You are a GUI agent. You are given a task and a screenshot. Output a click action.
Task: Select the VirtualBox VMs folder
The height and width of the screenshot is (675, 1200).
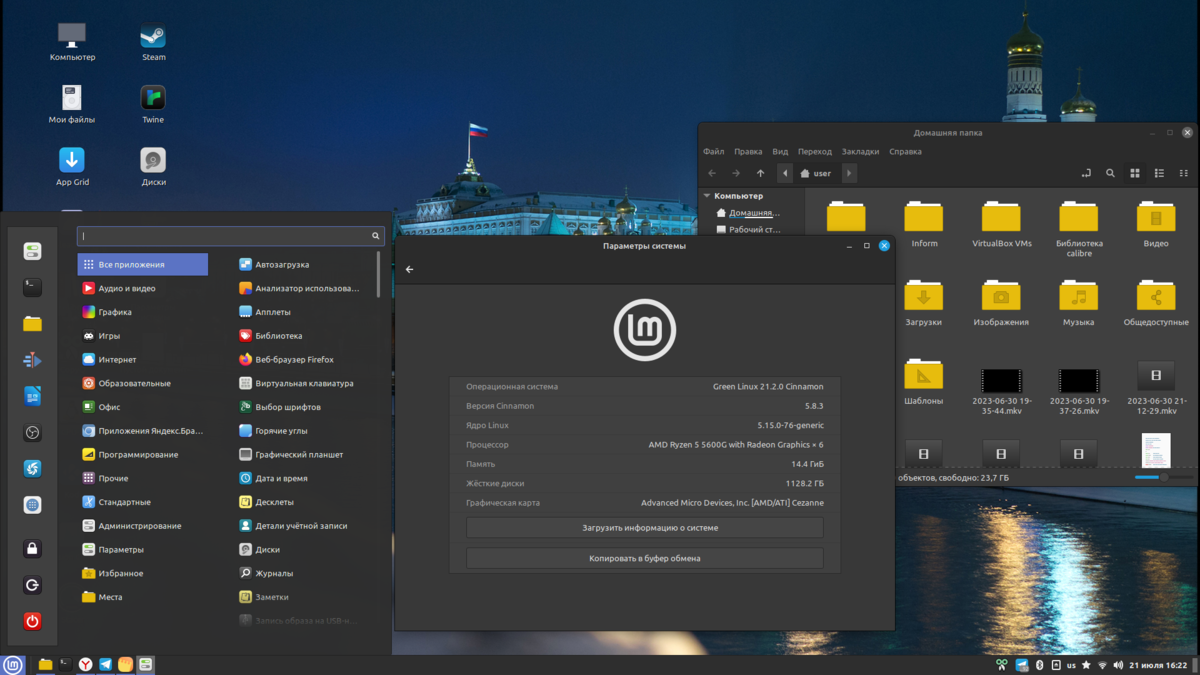click(1001, 224)
